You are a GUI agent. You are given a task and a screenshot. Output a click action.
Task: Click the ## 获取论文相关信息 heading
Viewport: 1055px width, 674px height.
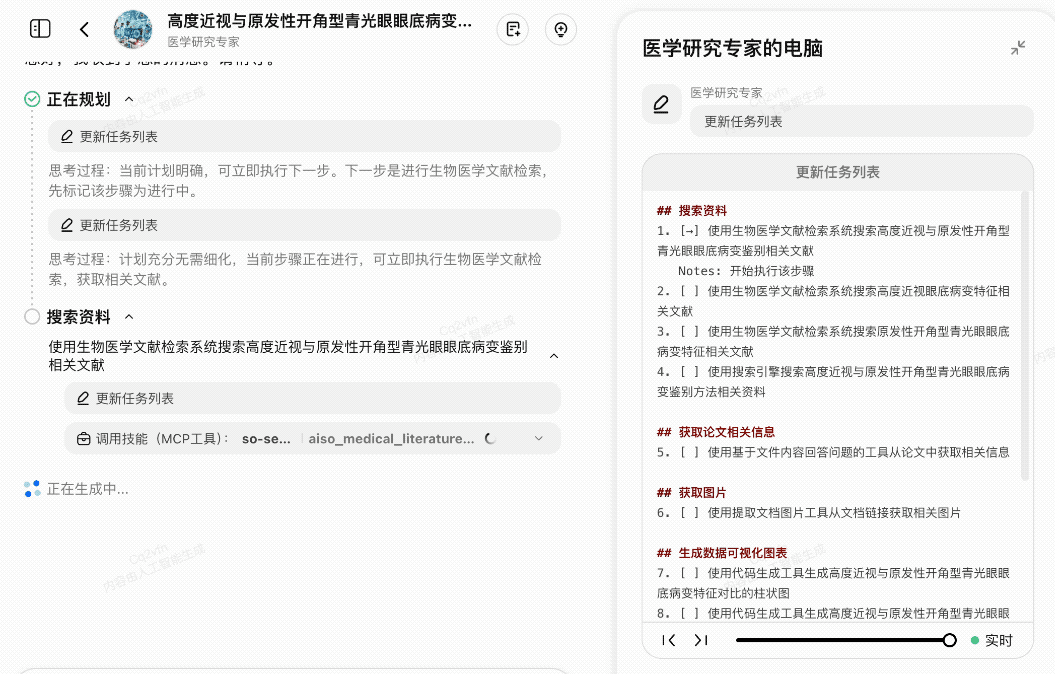pos(716,432)
